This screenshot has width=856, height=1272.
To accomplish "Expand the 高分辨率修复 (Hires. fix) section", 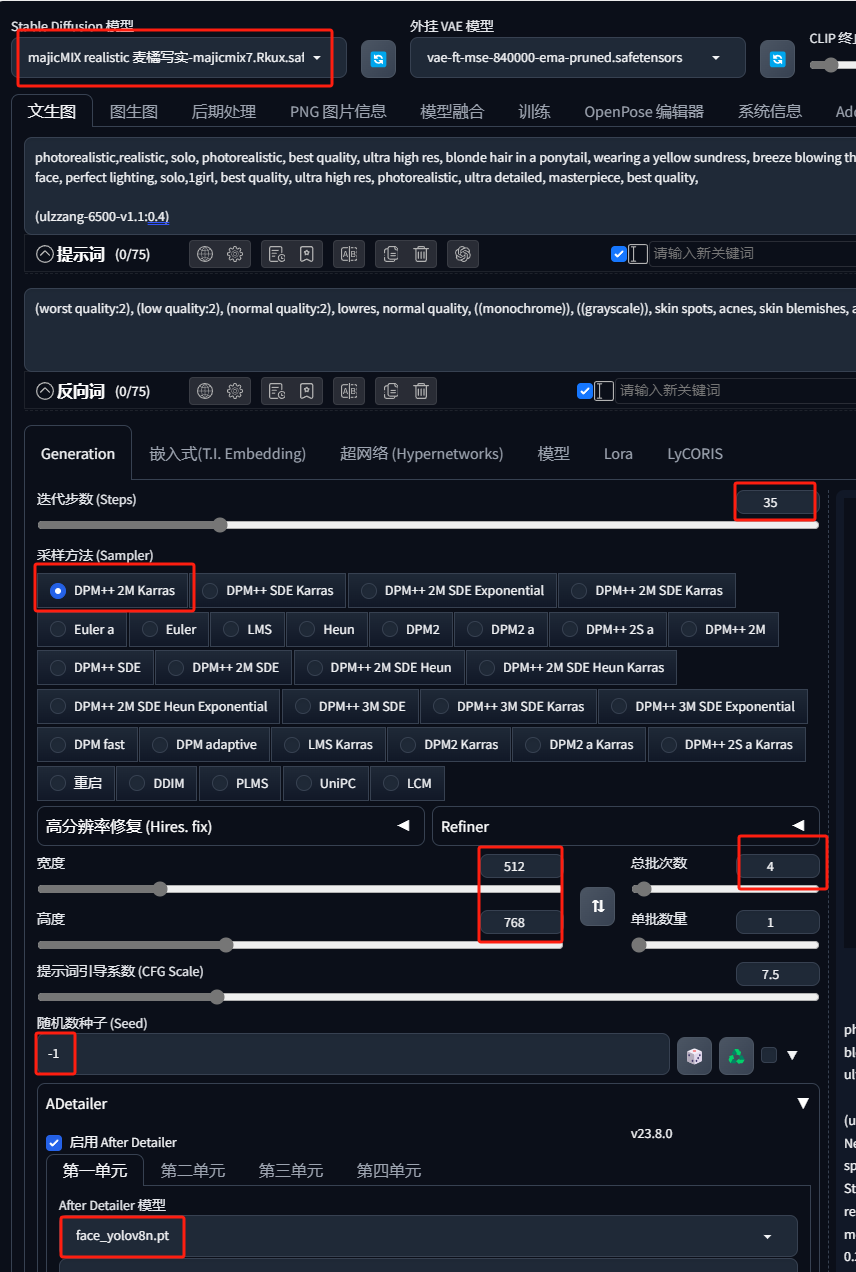I will click(231, 826).
